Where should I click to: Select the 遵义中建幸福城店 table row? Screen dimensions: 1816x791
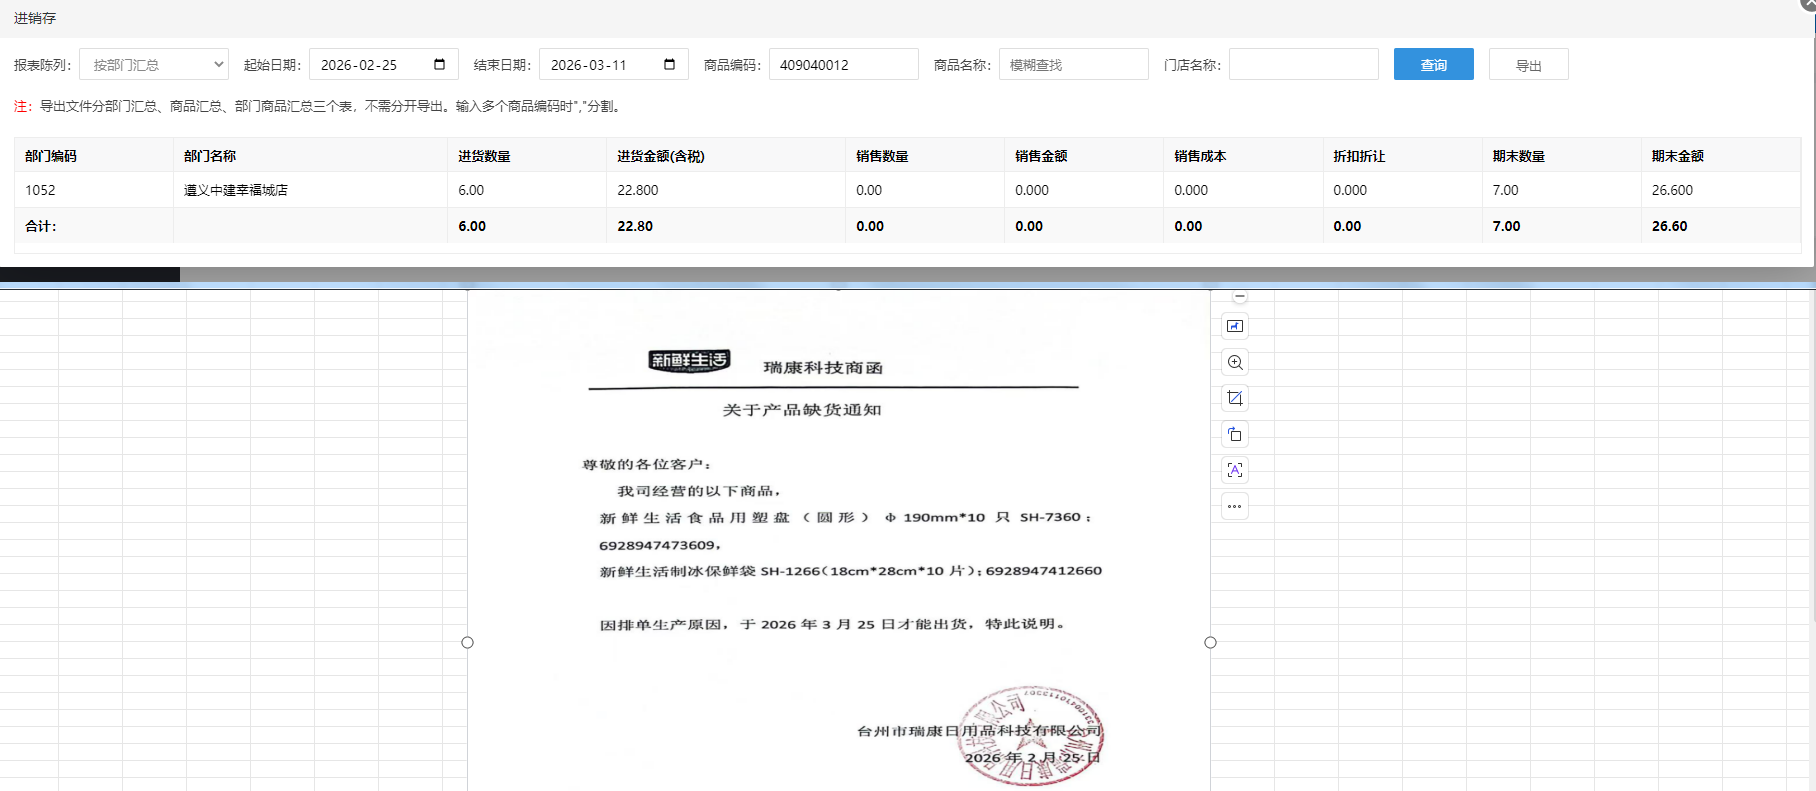point(236,190)
